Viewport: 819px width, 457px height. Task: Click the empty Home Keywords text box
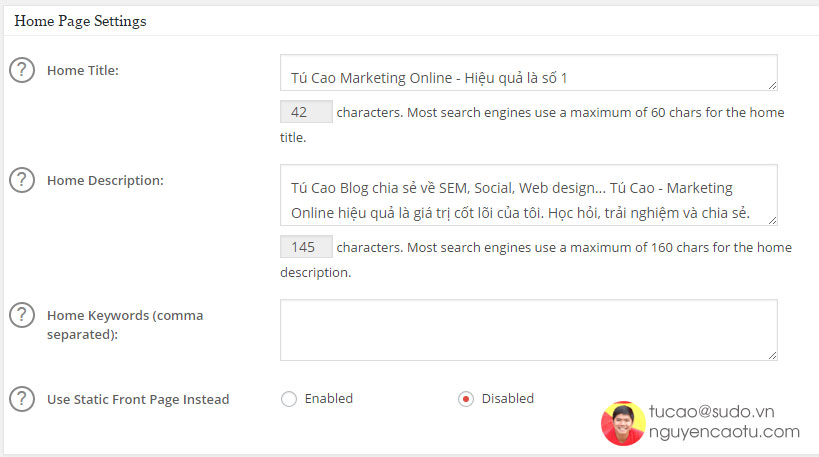(528, 329)
